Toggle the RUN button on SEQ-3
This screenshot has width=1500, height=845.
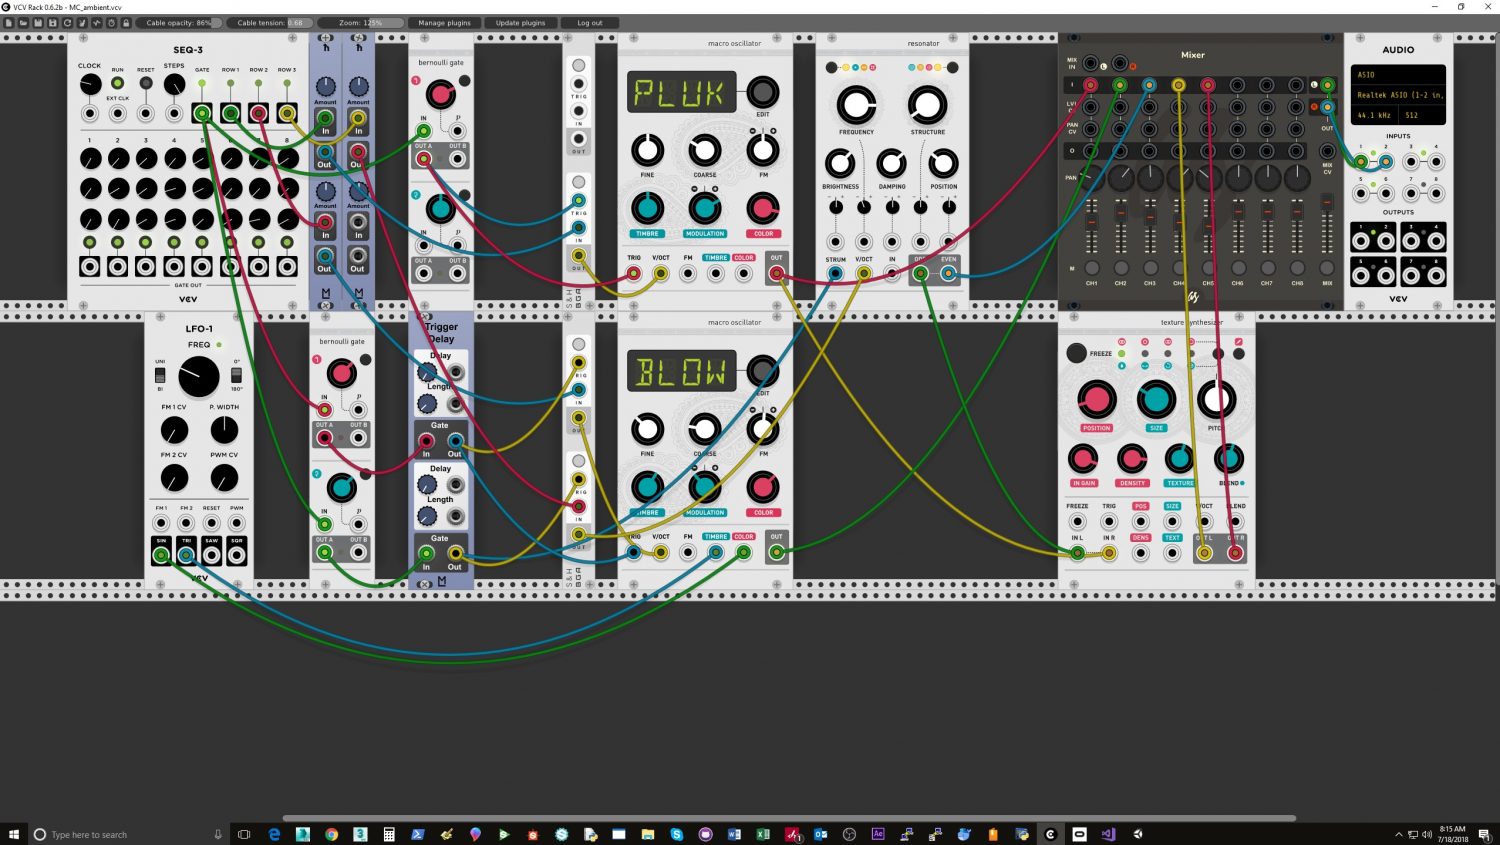click(x=118, y=83)
